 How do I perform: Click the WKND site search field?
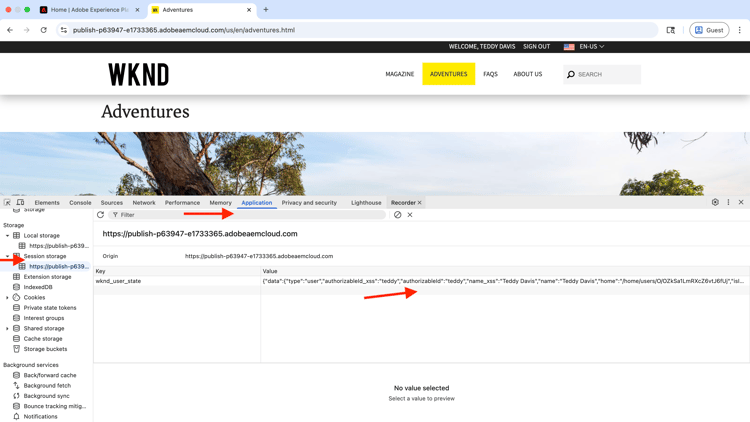(x=602, y=75)
